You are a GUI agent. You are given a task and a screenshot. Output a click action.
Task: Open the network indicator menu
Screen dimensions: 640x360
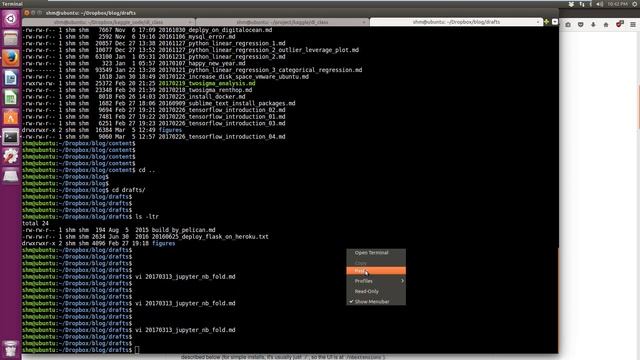[582, 4]
